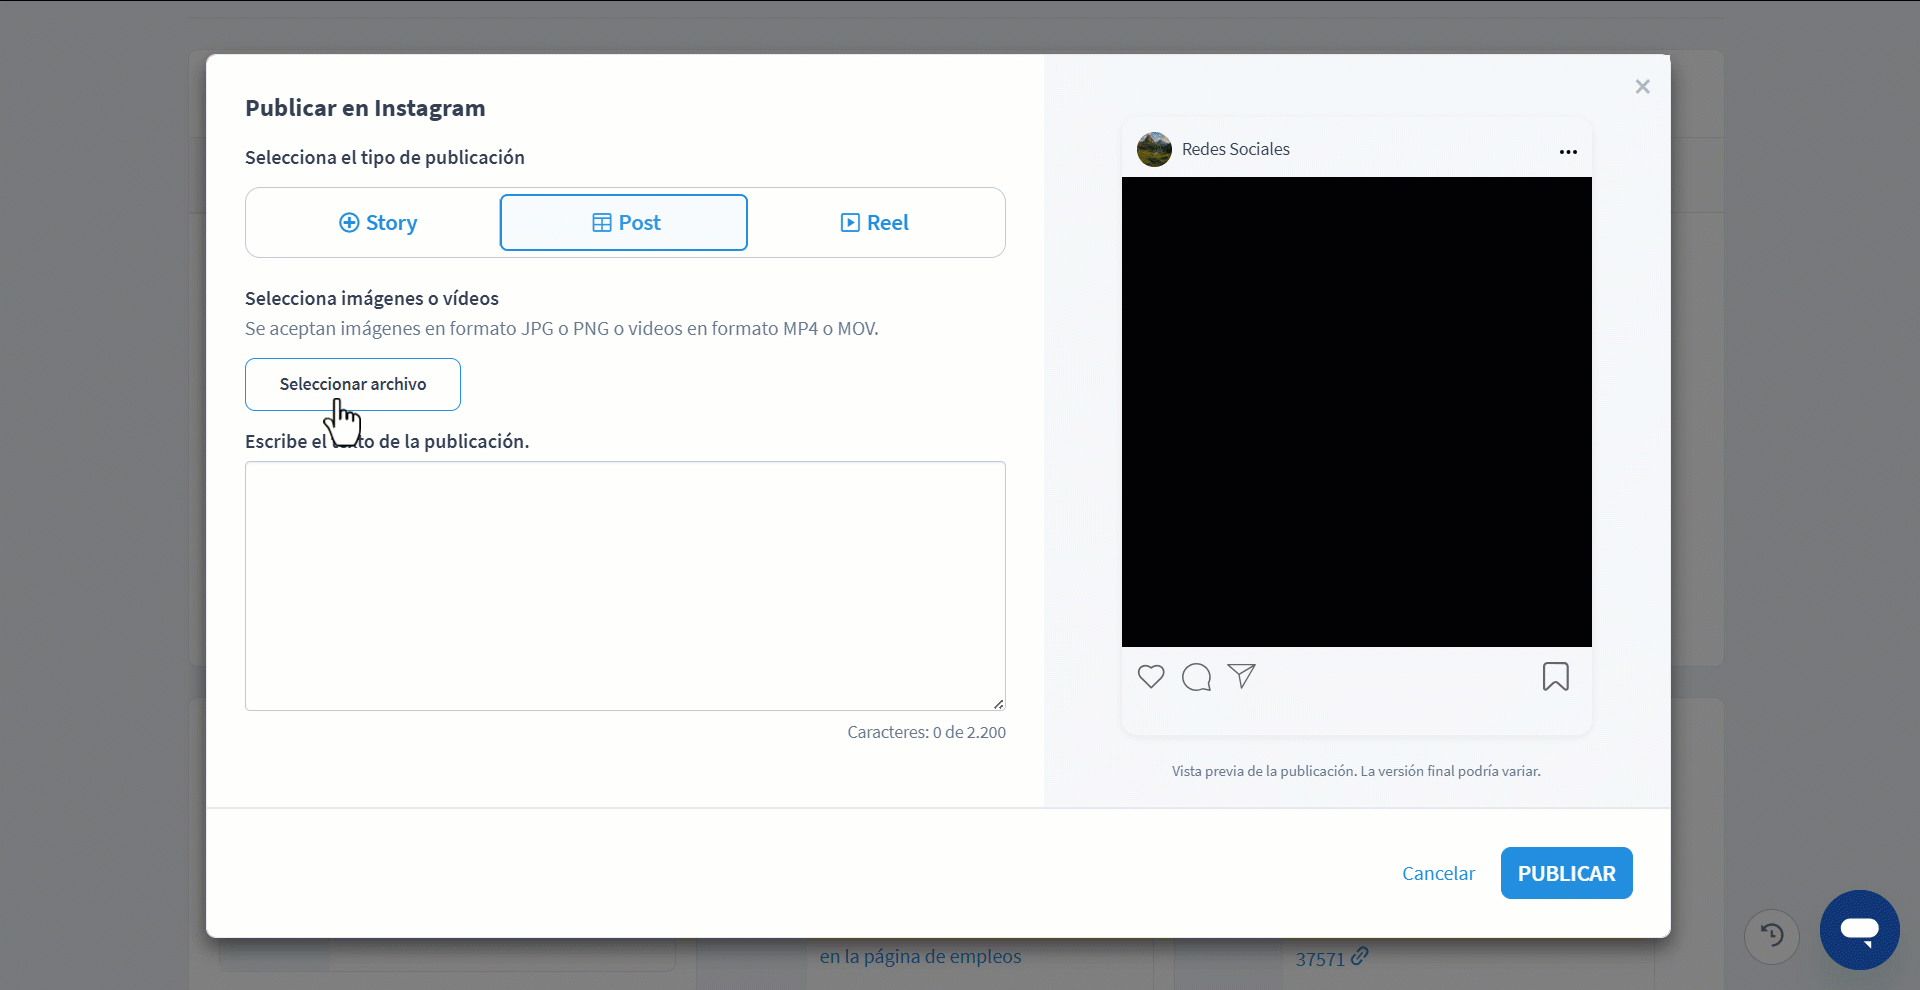Select the Post publication type

click(624, 223)
